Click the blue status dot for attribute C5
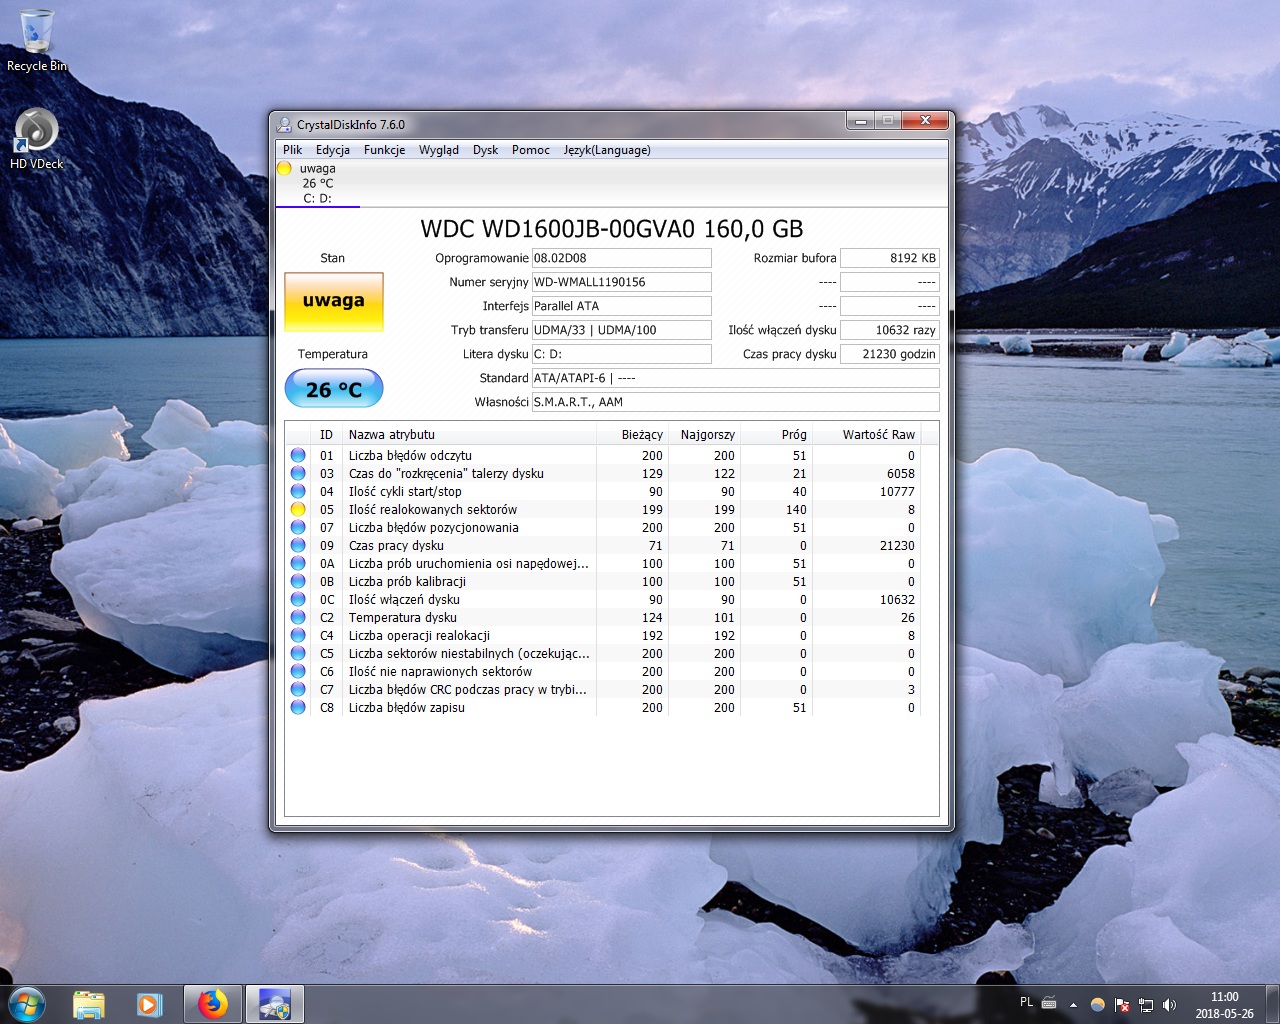The image size is (1280, 1024). 298,653
